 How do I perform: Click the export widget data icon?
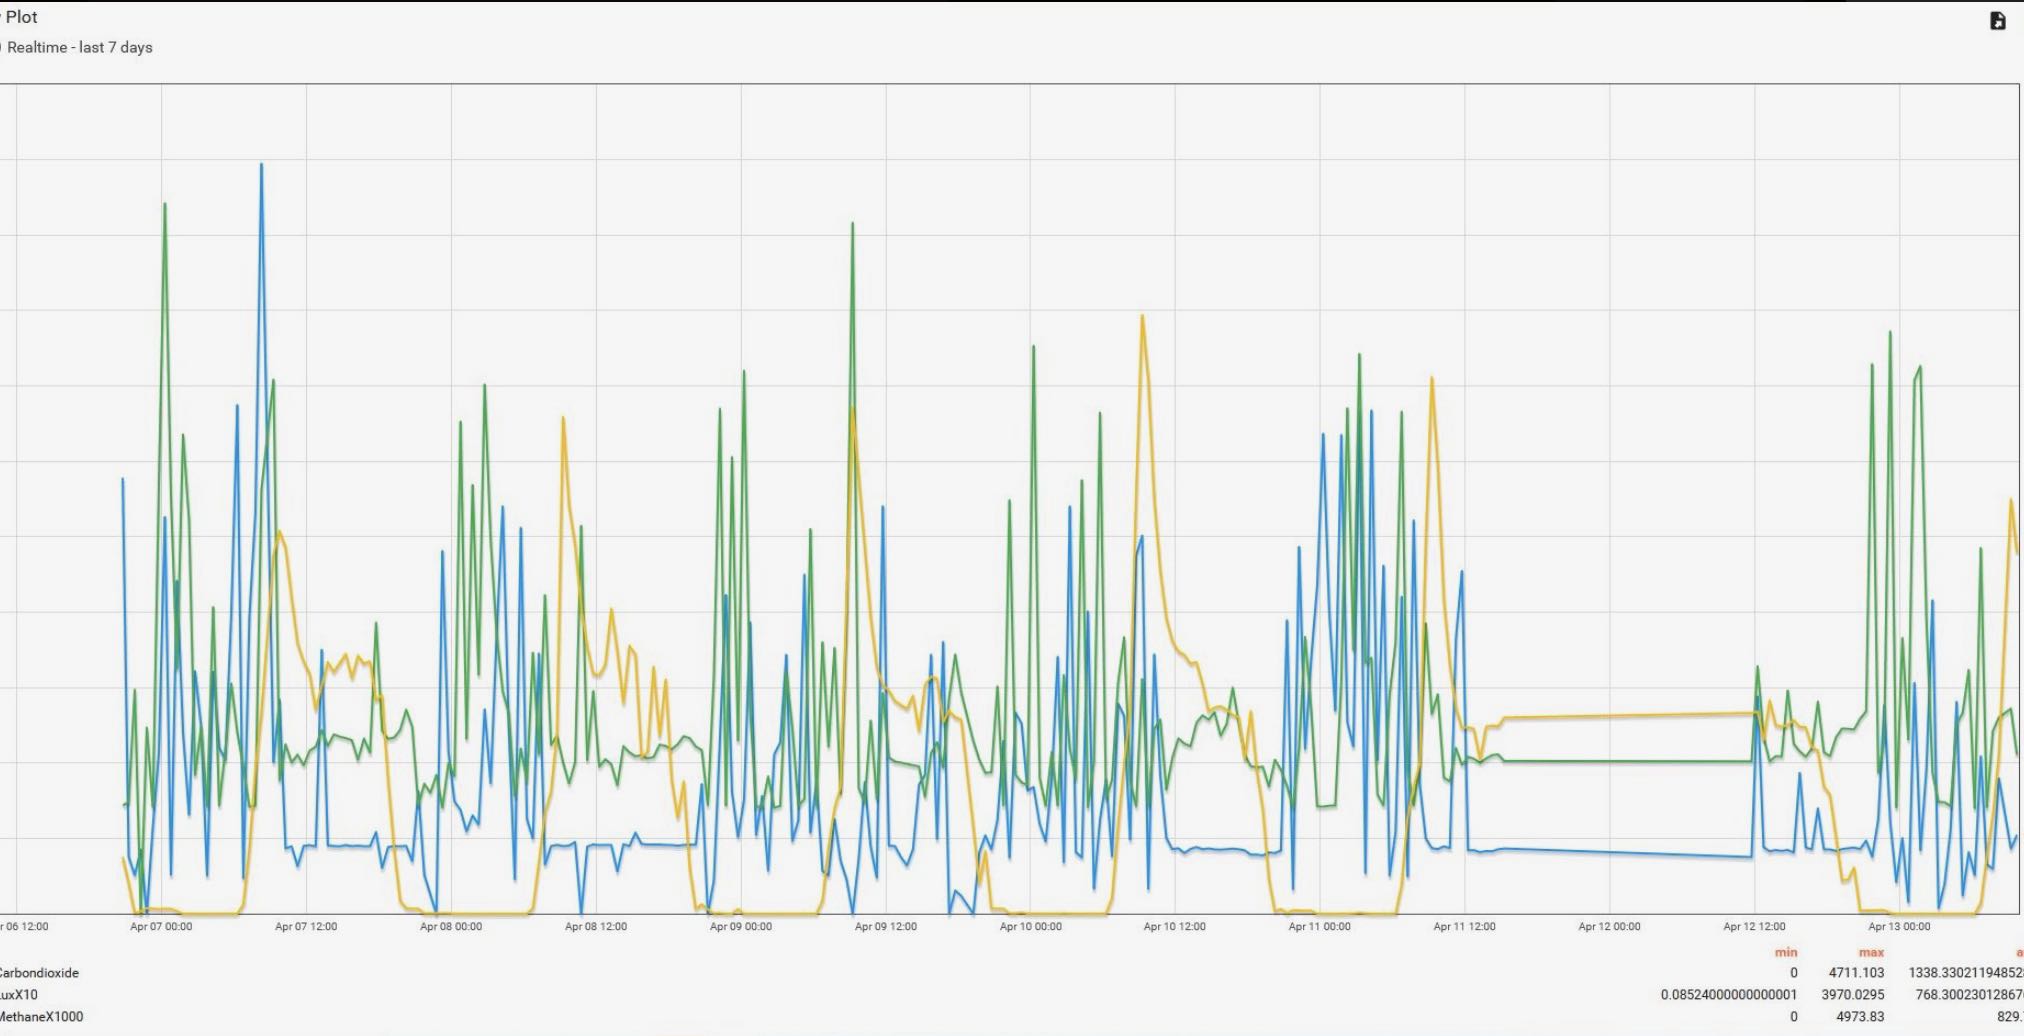click(1998, 21)
